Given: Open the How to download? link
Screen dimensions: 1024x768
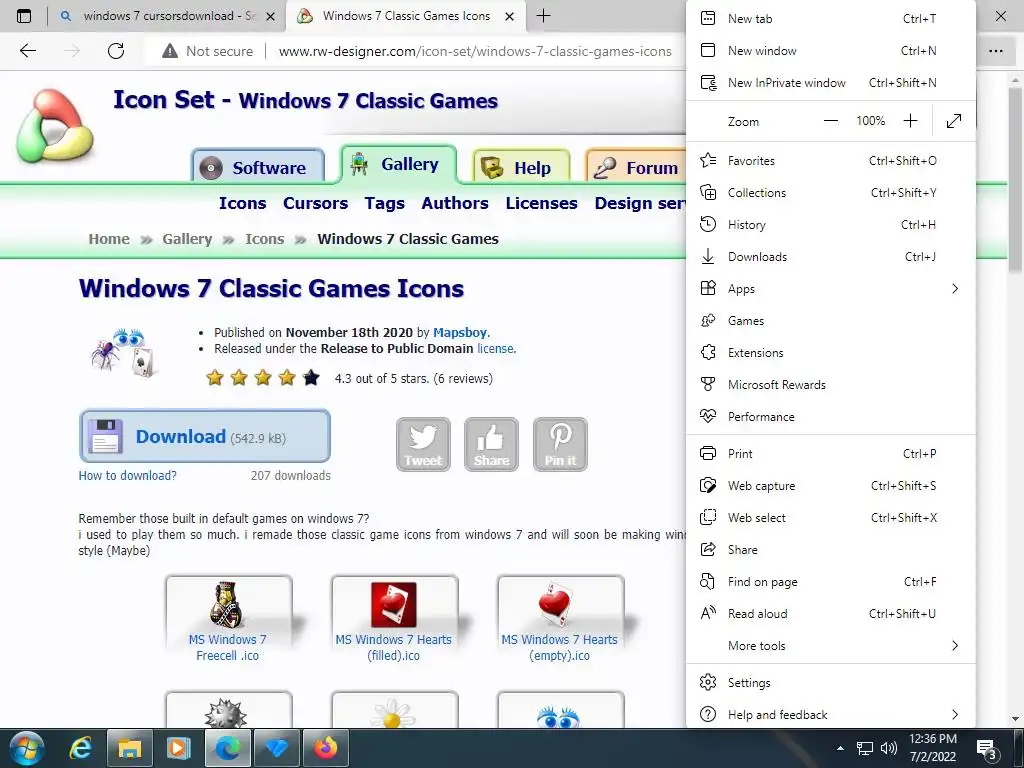Looking at the screenshot, I should click(127, 475).
